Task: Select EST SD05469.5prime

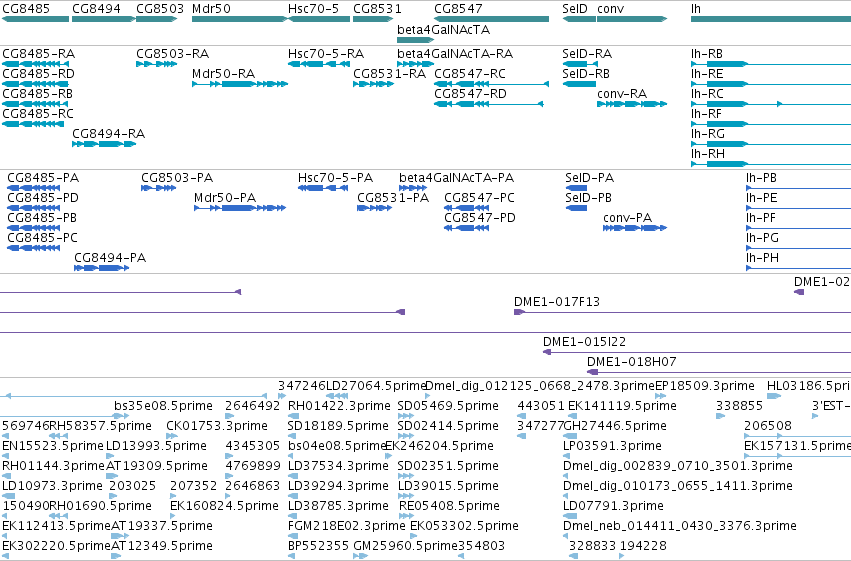Action: [x=448, y=406]
